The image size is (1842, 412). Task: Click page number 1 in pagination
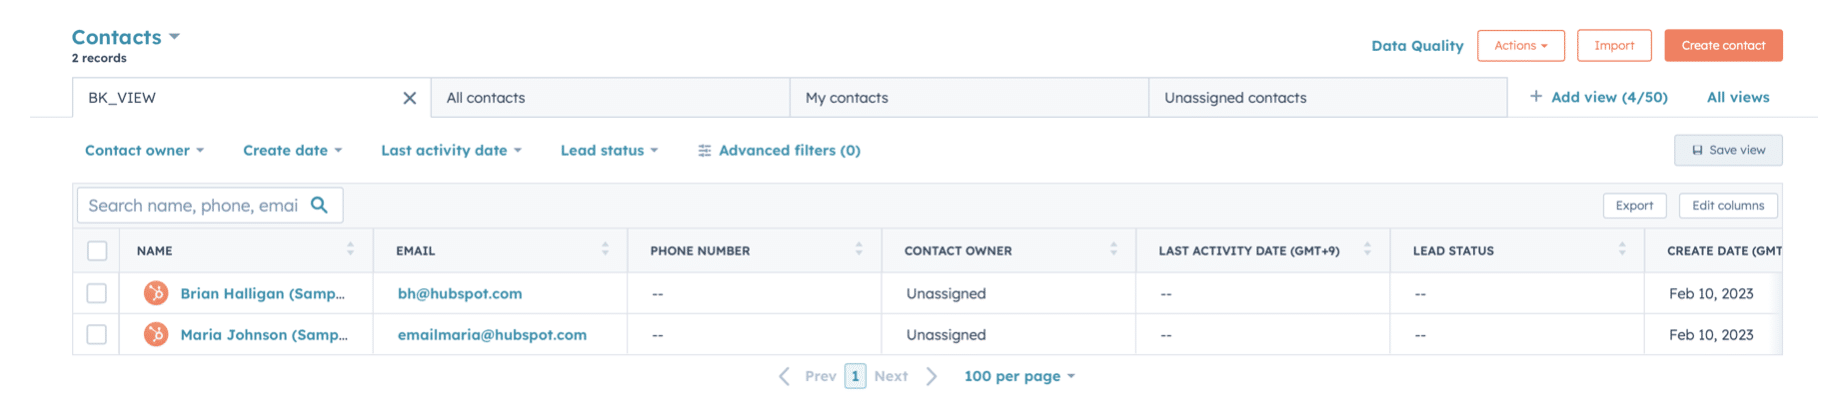pos(855,376)
